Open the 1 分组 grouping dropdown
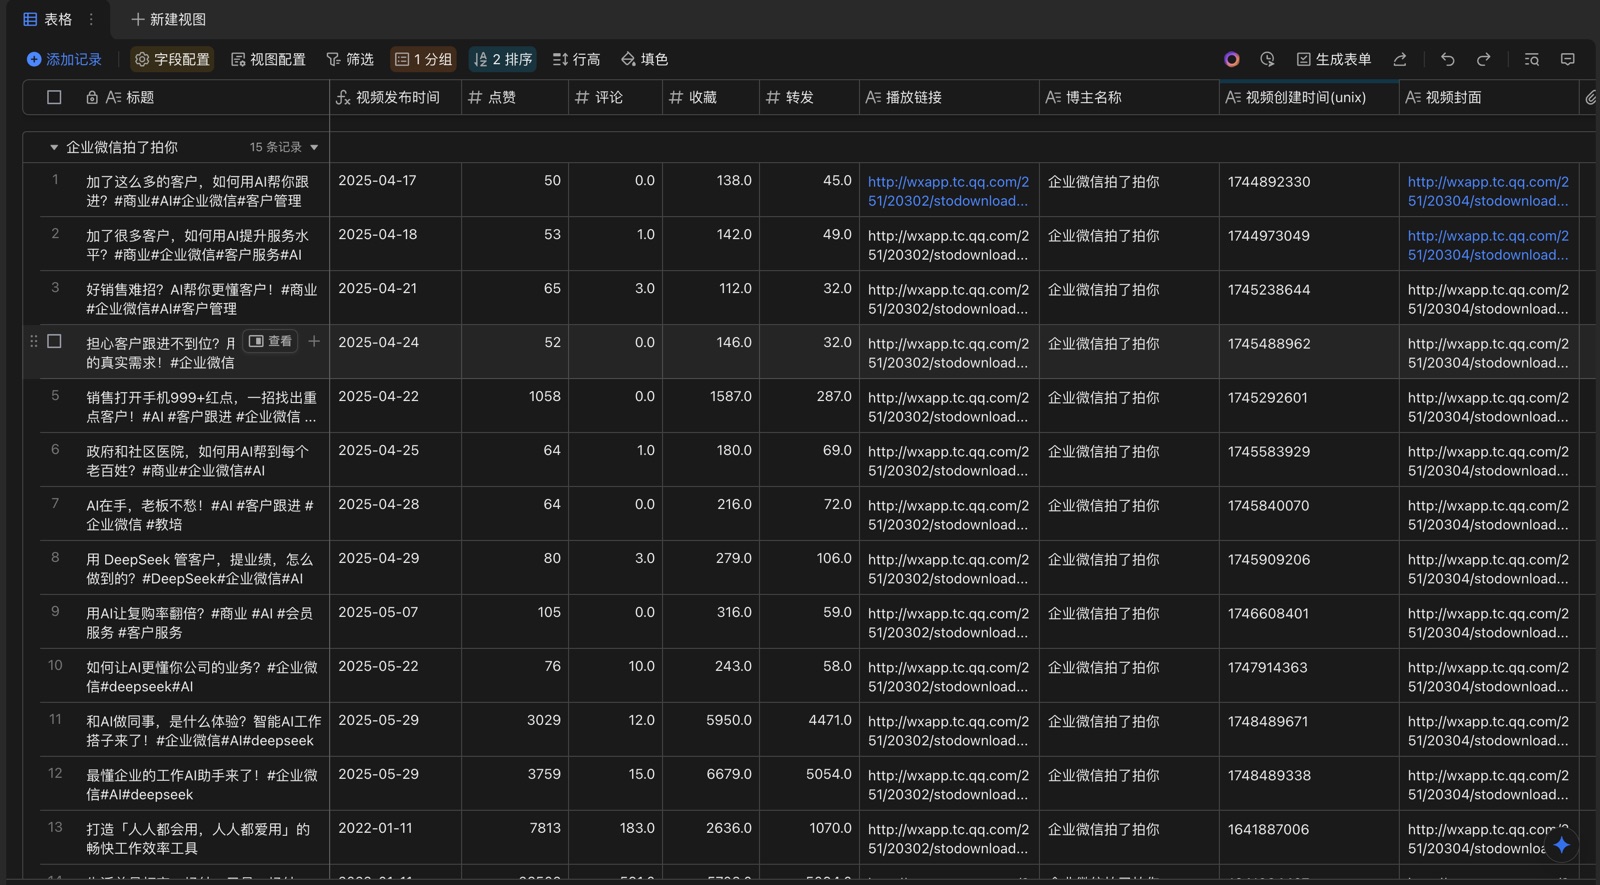 (x=423, y=59)
